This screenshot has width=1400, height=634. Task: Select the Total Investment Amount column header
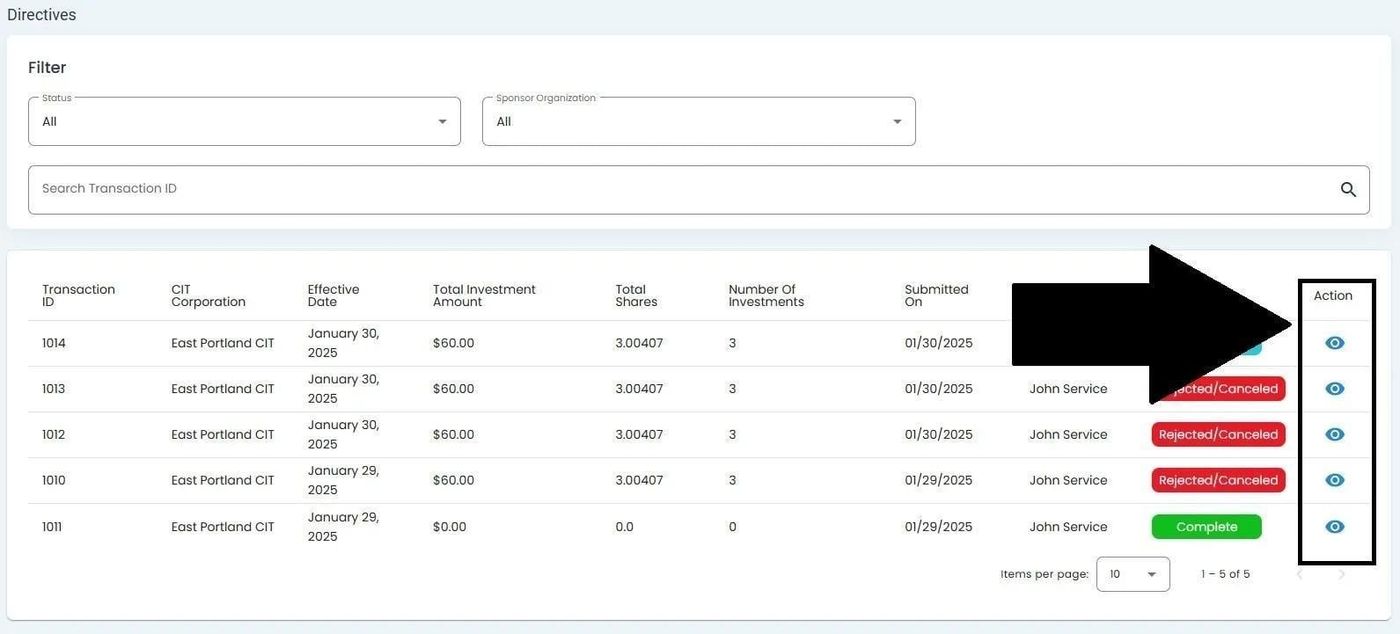[x=484, y=296]
